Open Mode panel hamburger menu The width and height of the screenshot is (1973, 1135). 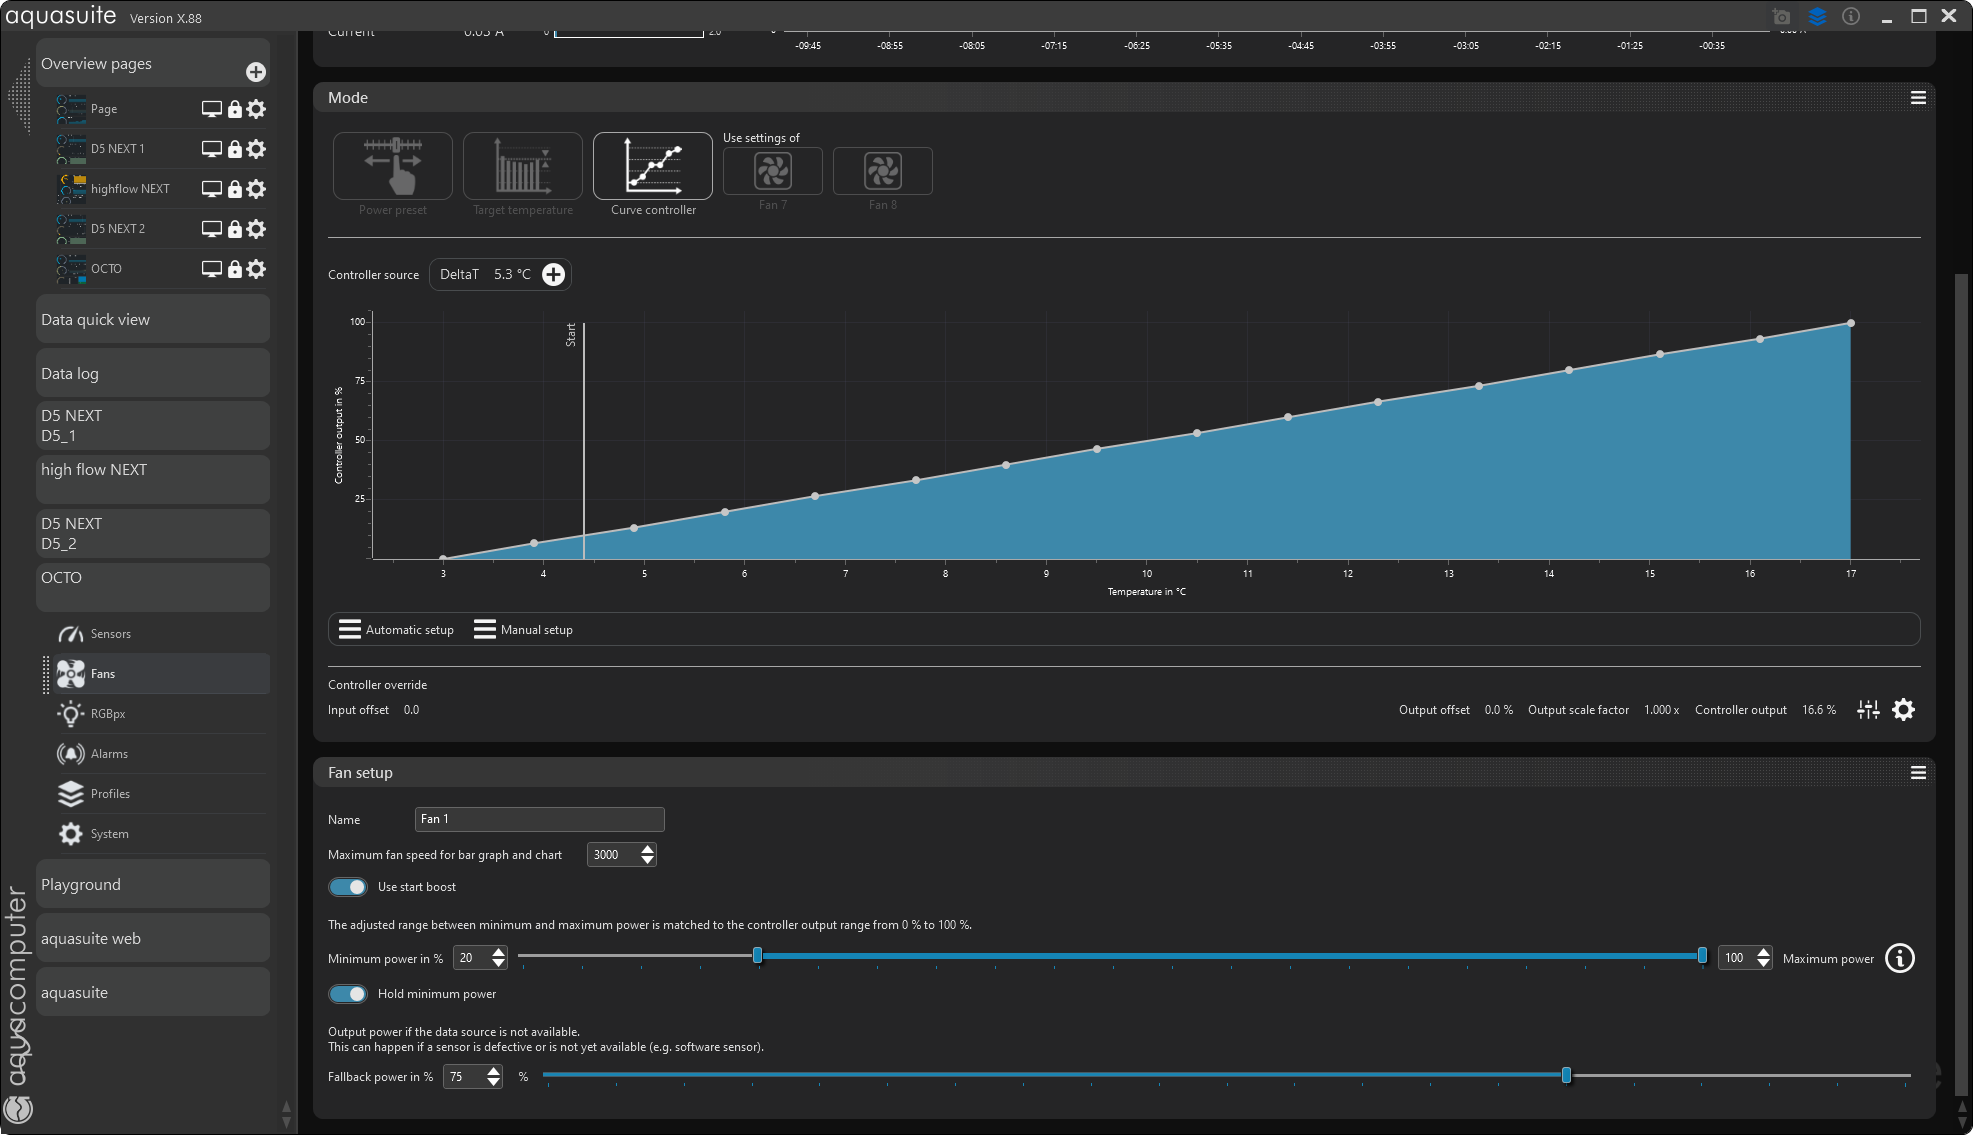pyautogui.click(x=1918, y=98)
